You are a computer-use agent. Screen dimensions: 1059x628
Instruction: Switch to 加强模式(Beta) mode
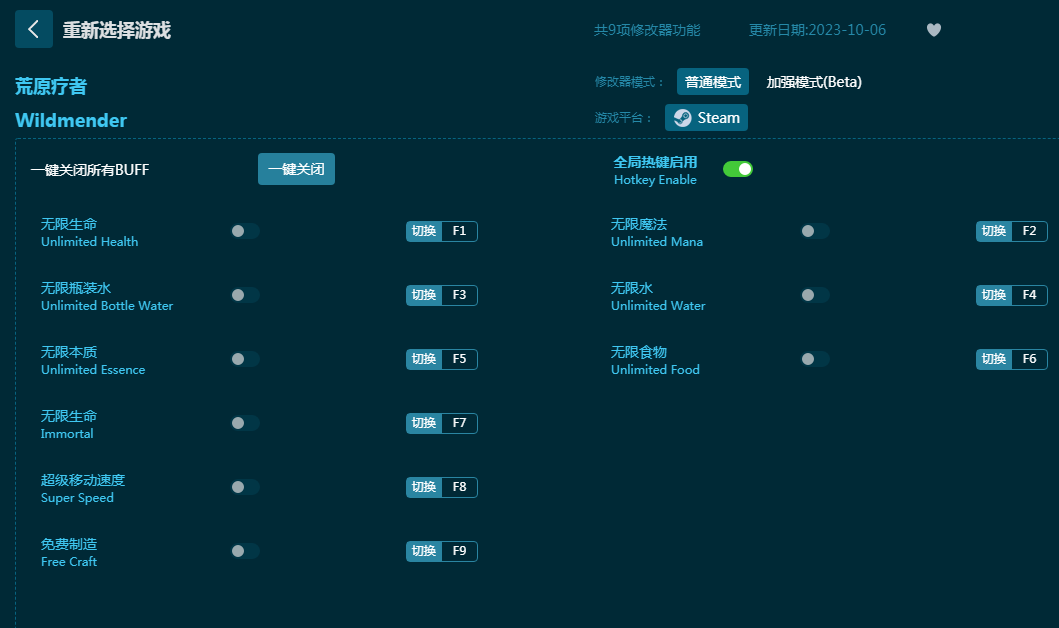pyautogui.click(x=813, y=82)
